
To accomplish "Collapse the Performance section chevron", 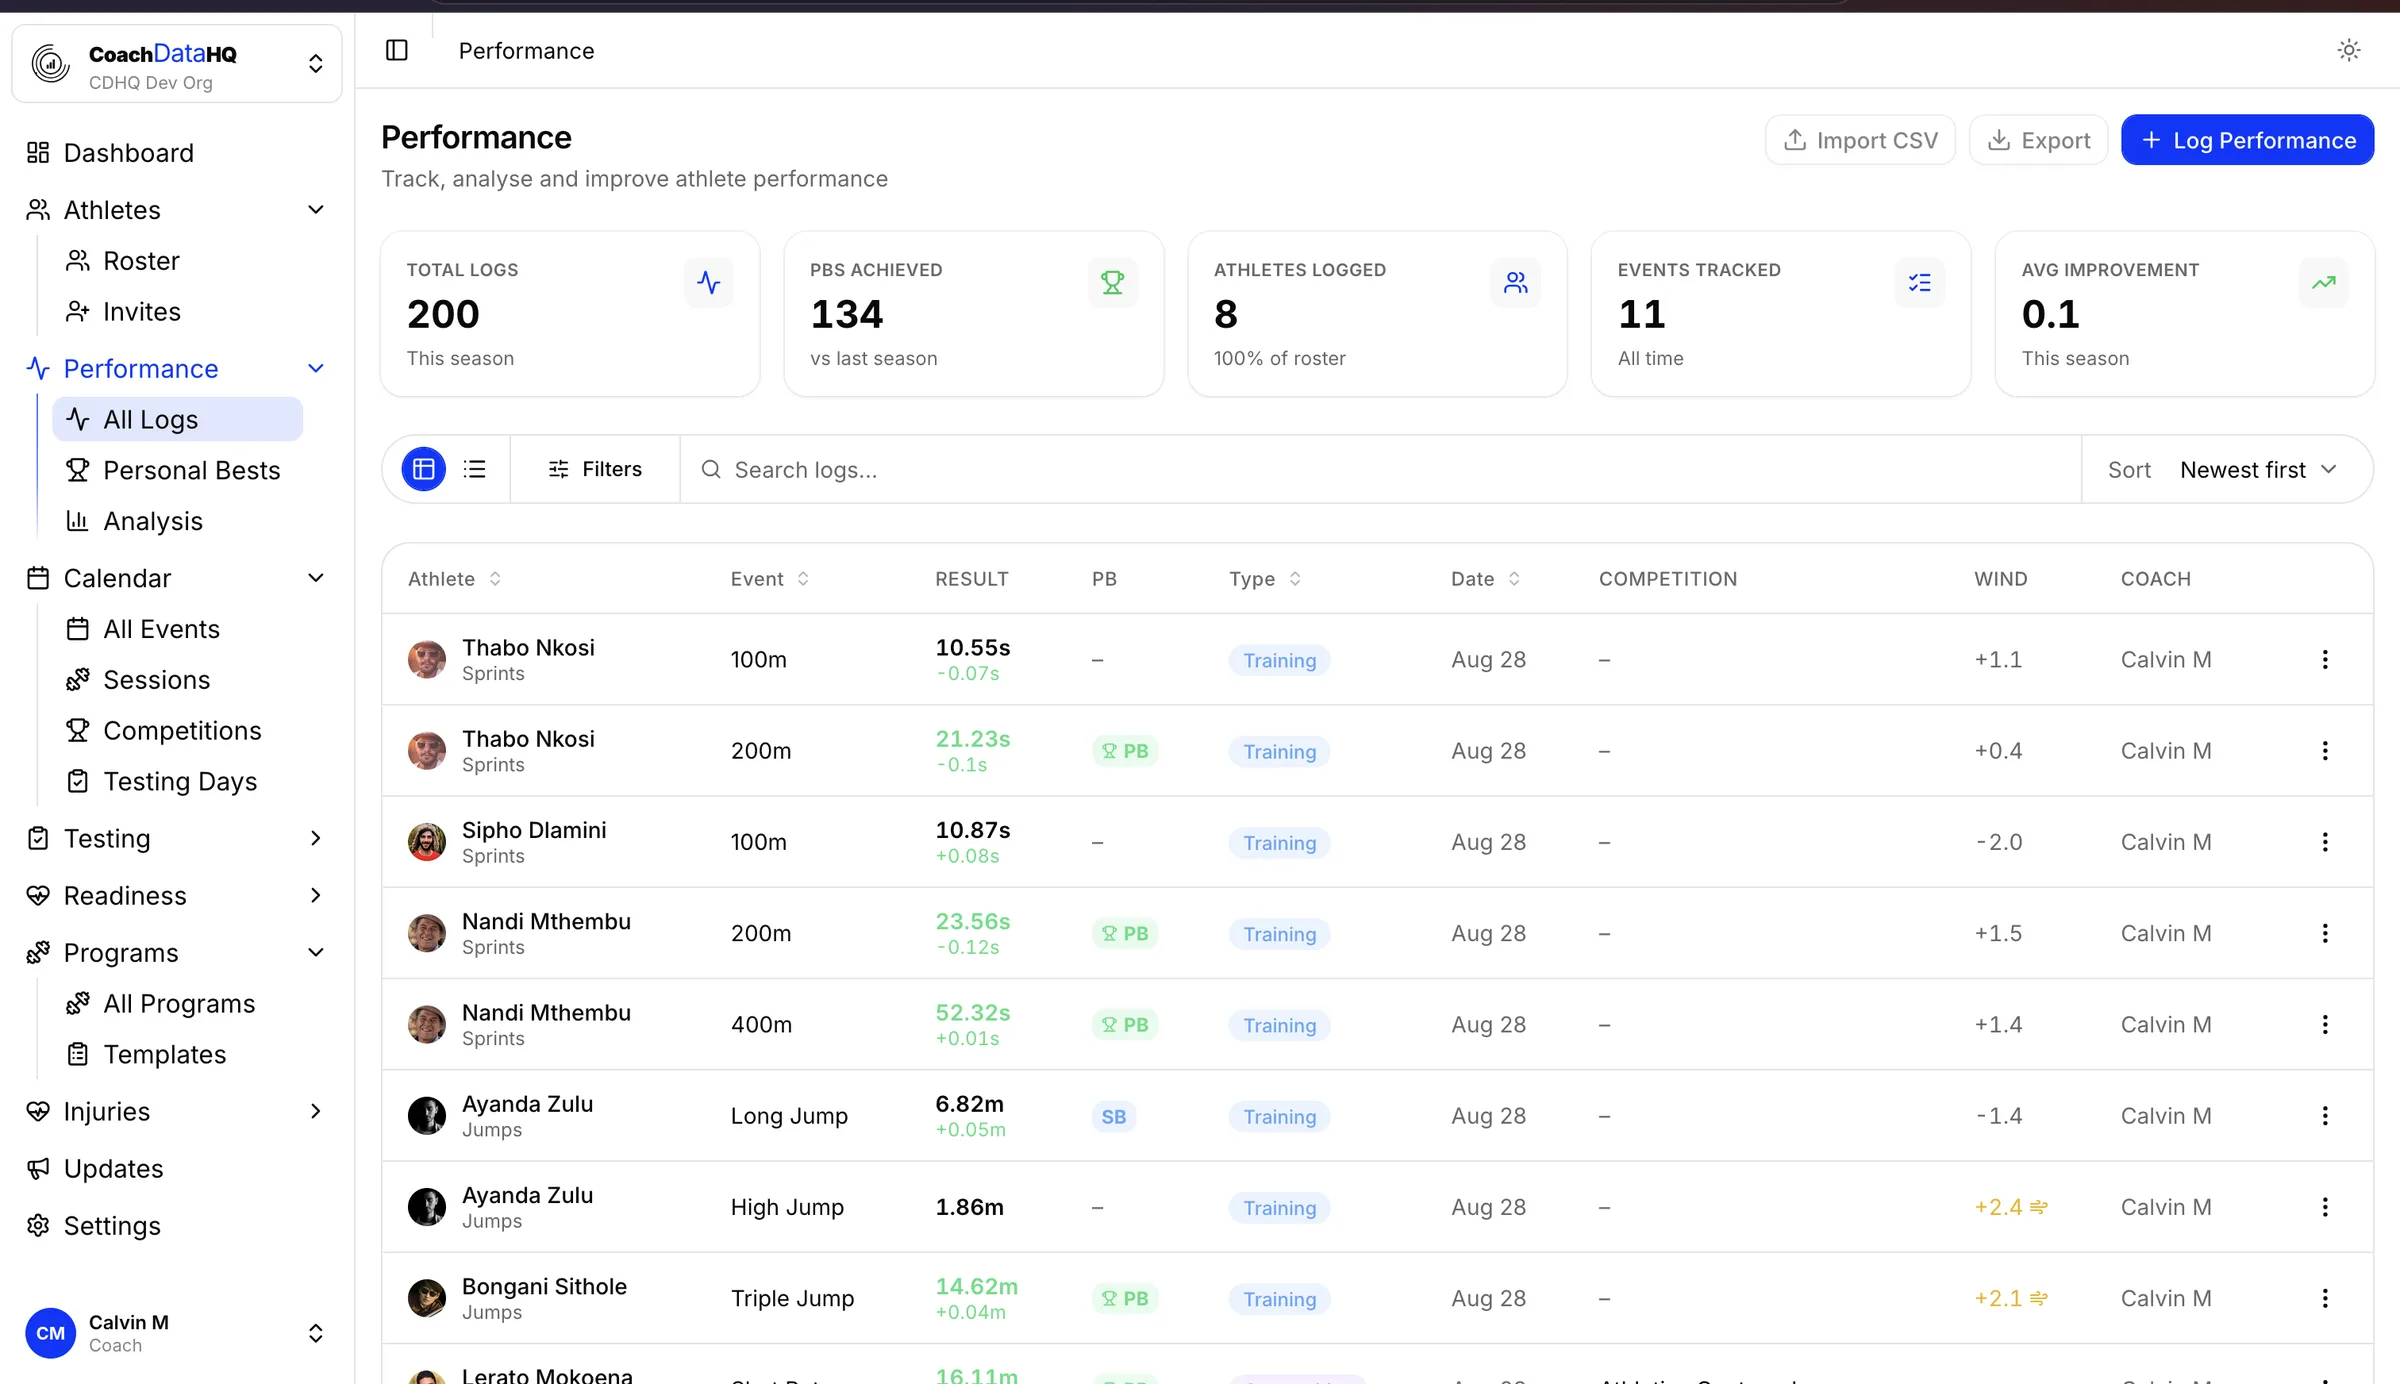I will click(x=316, y=369).
